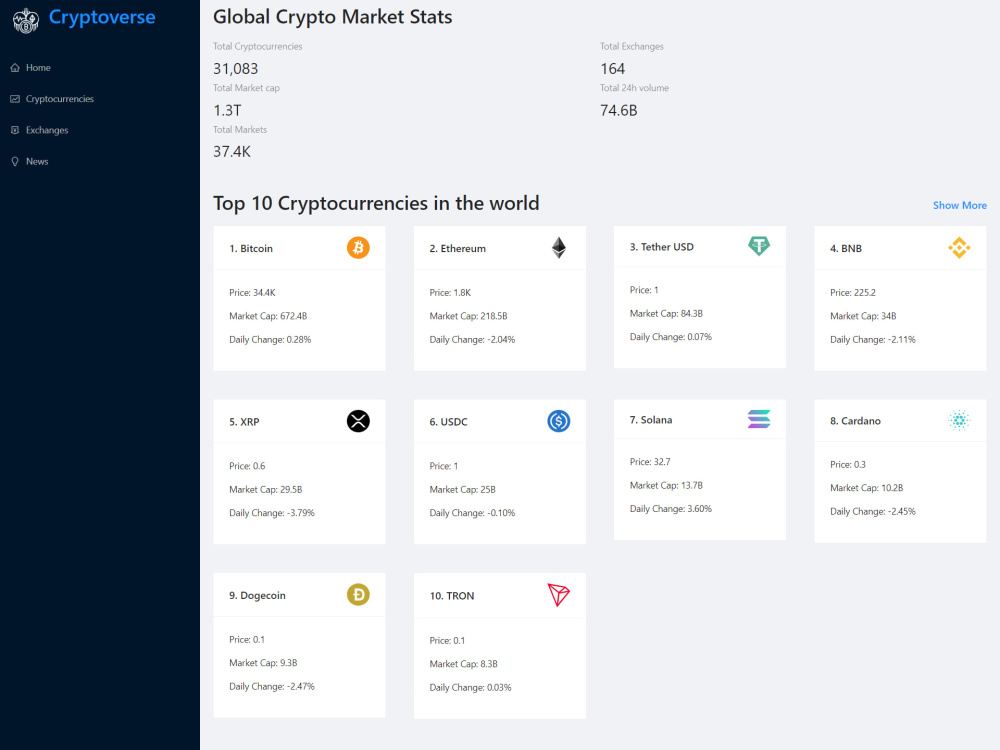Click the Cryptocurrencies chart icon in sidebar
This screenshot has width=1000, height=750.
point(15,99)
